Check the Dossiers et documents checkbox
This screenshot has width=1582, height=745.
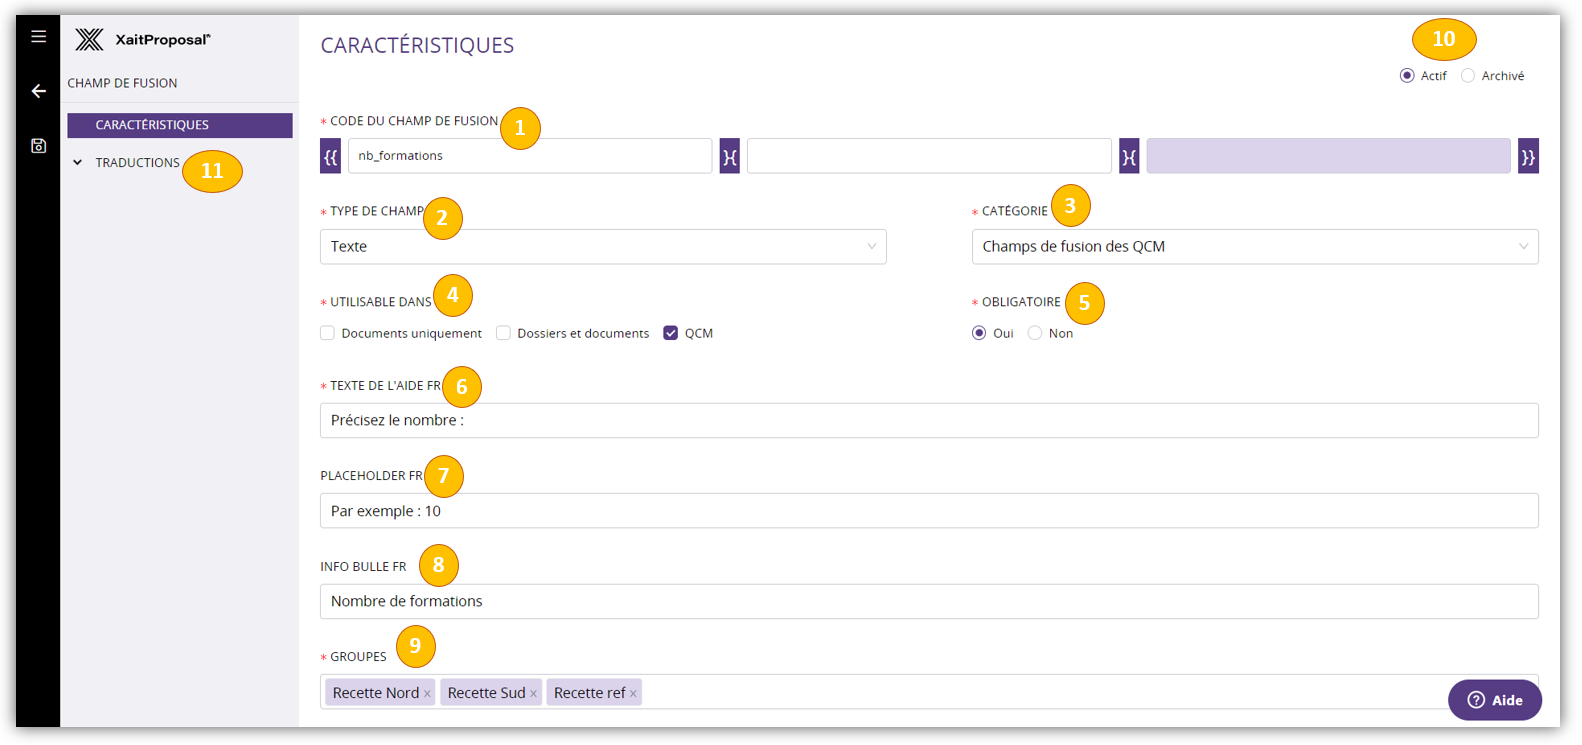click(x=504, y=333)
